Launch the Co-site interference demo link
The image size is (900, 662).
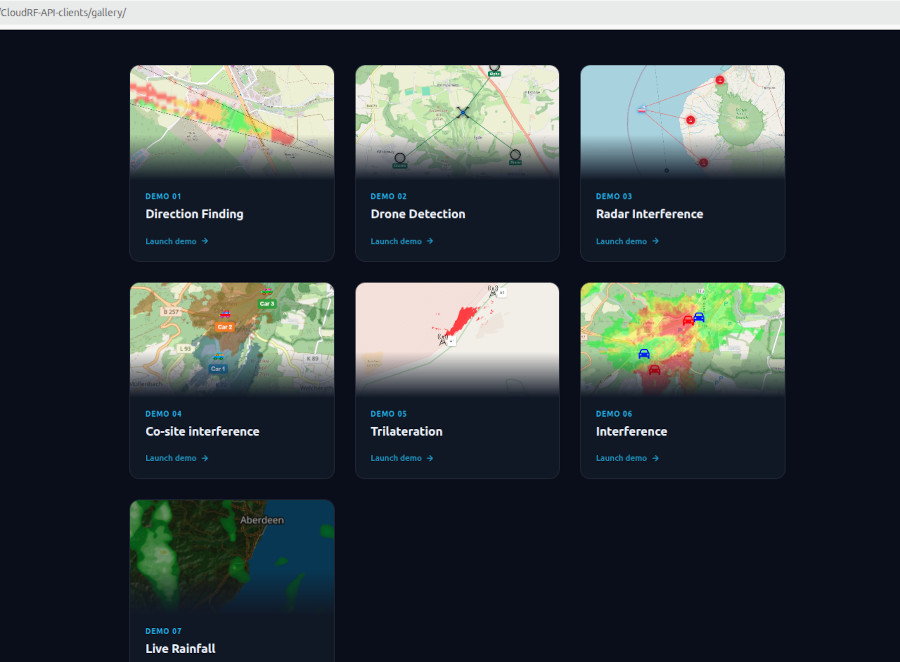pos(177,458)
